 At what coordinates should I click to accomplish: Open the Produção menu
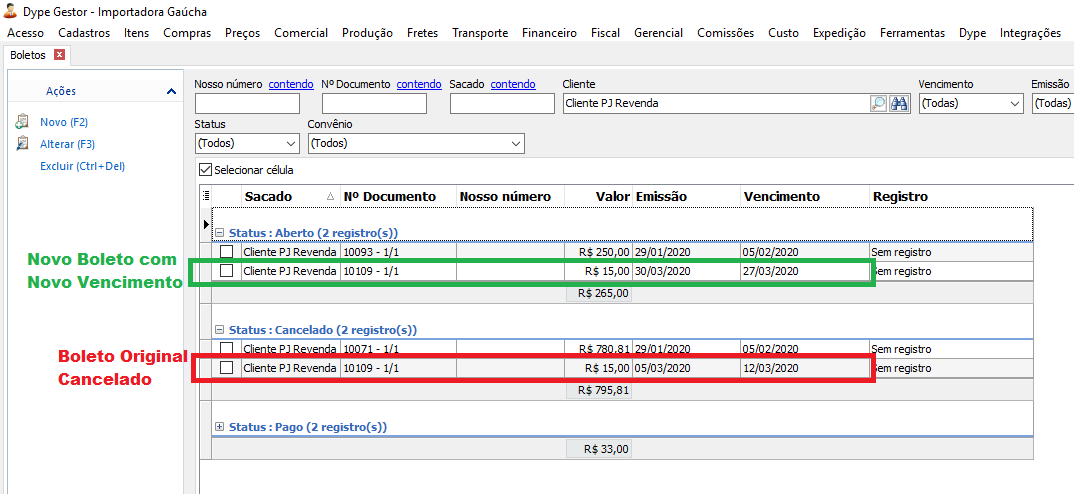point(367,33)
